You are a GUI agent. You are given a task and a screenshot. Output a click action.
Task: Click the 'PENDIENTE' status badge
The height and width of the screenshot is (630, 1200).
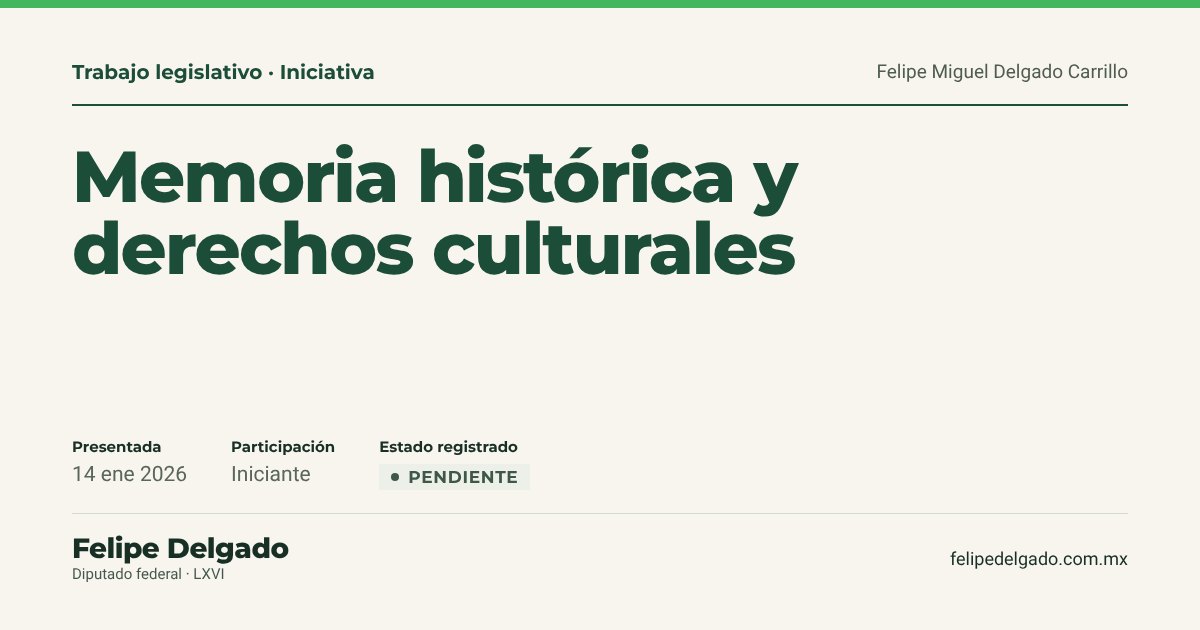(x=454, y=477)
